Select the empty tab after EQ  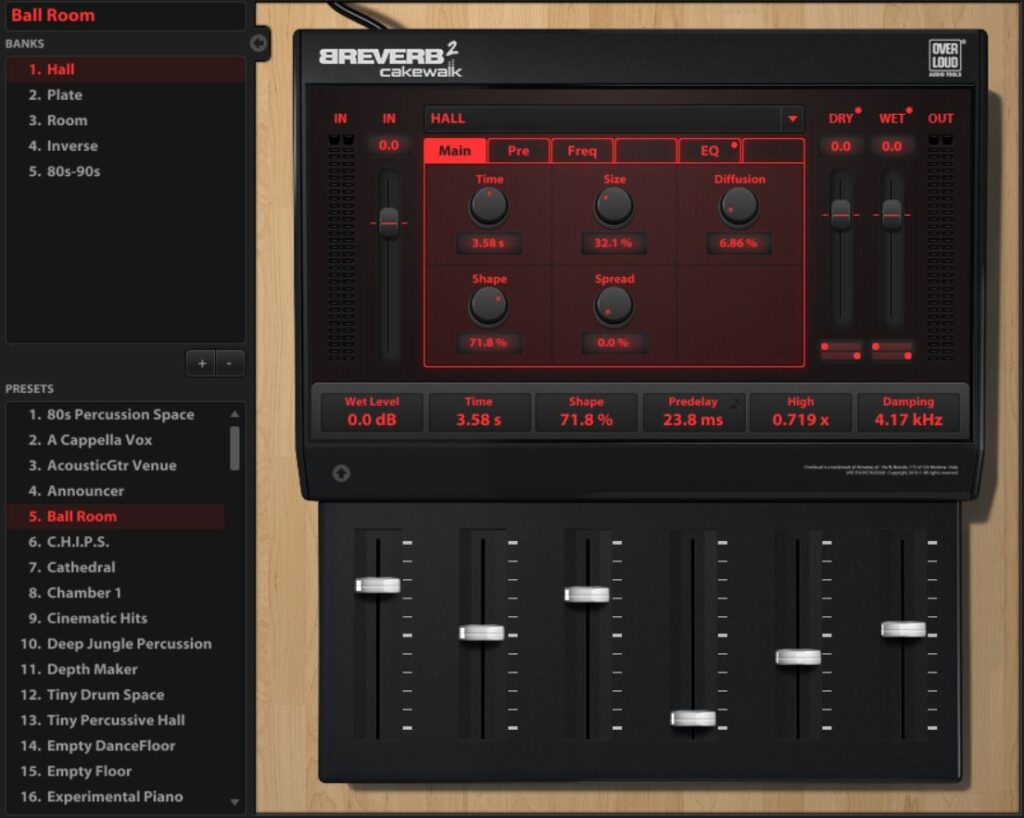773,151
